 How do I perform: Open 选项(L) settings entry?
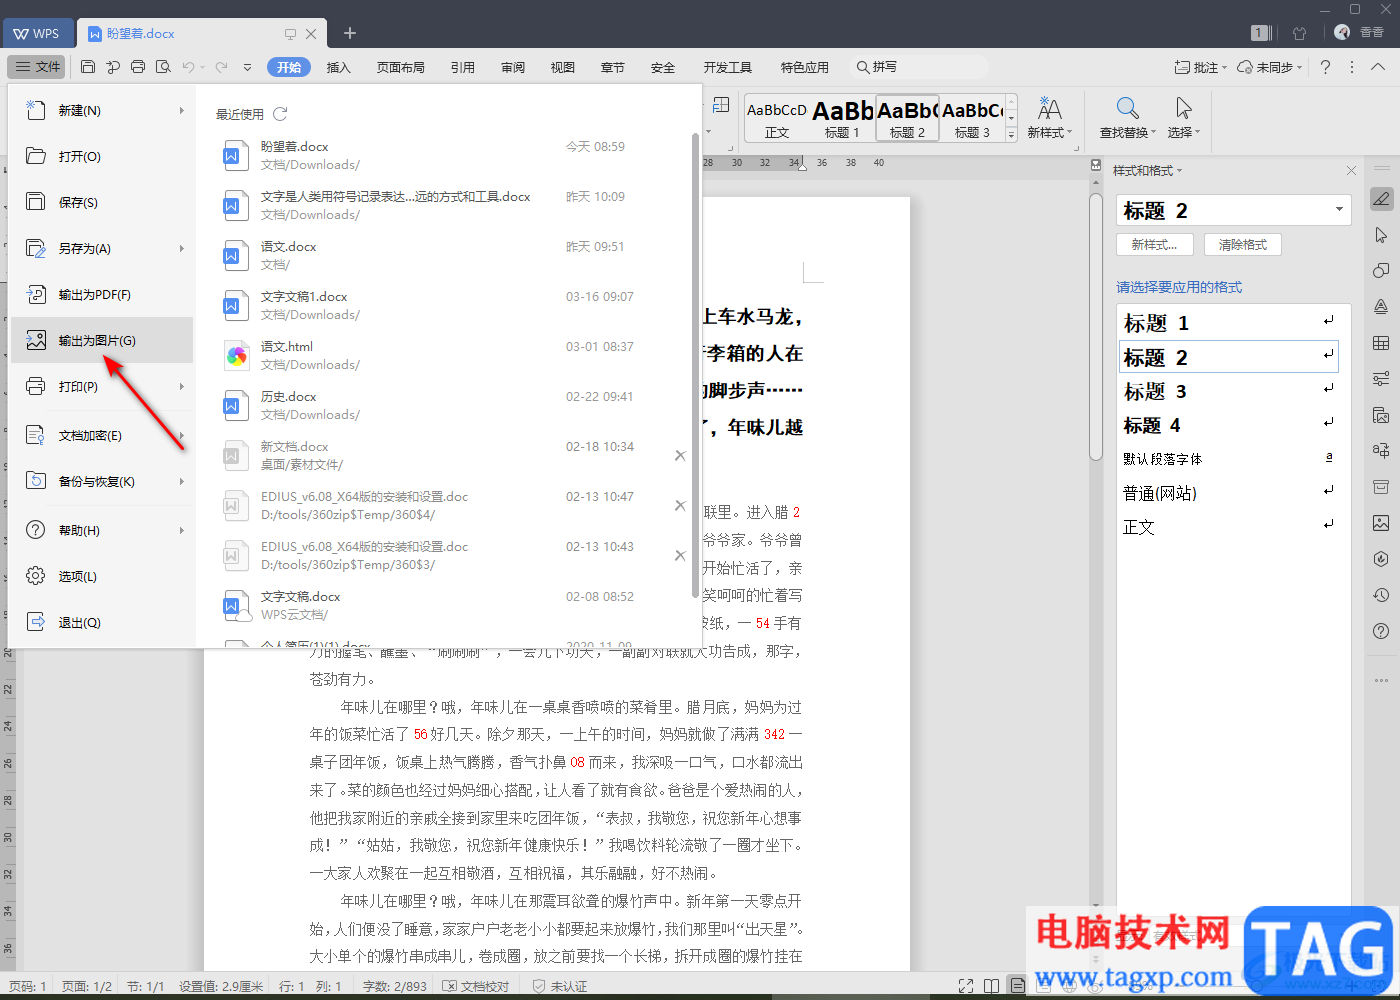[102, 577]
